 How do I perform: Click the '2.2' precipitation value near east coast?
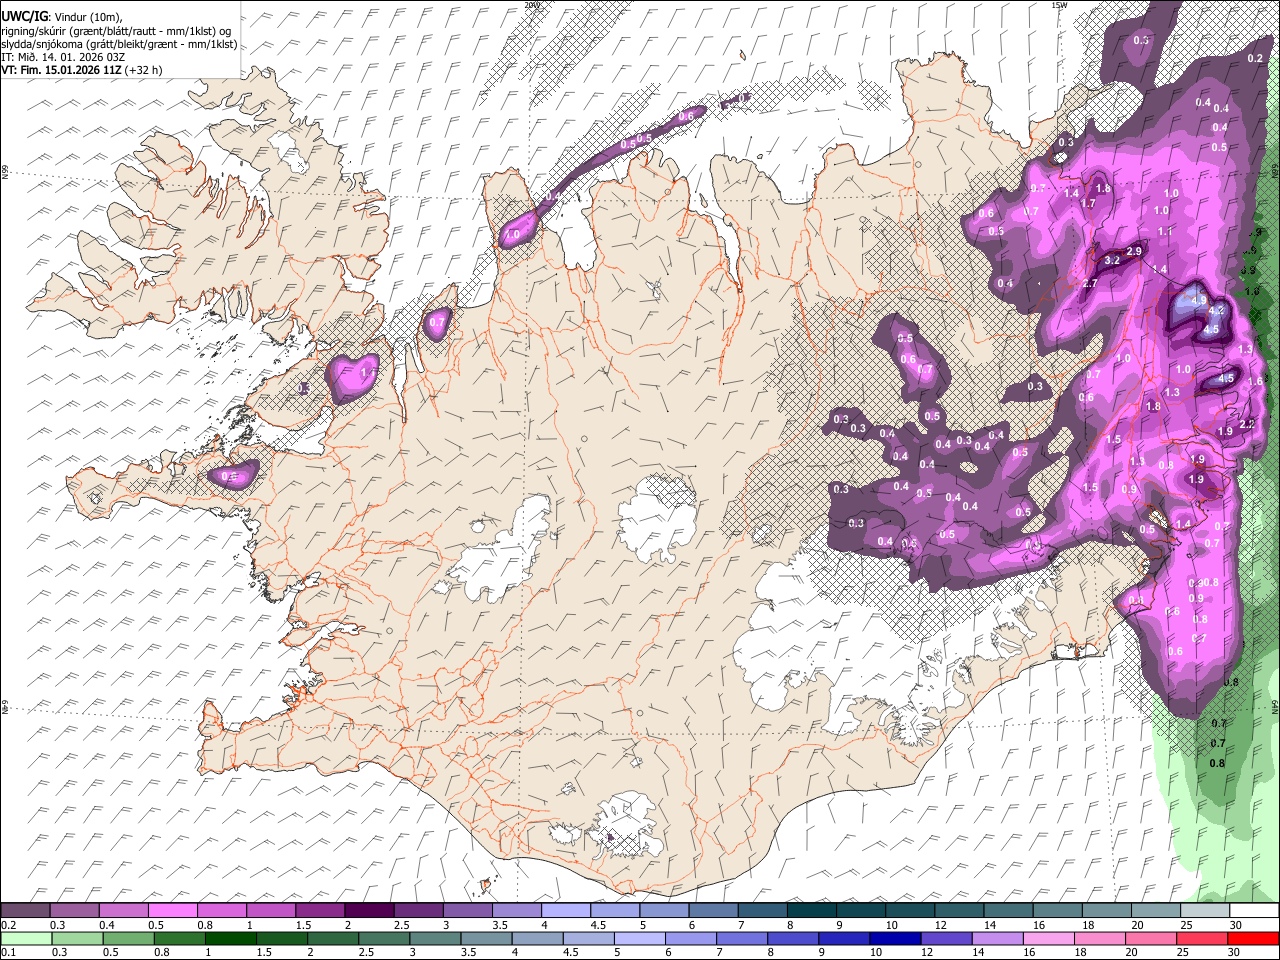click(1246, 424)
